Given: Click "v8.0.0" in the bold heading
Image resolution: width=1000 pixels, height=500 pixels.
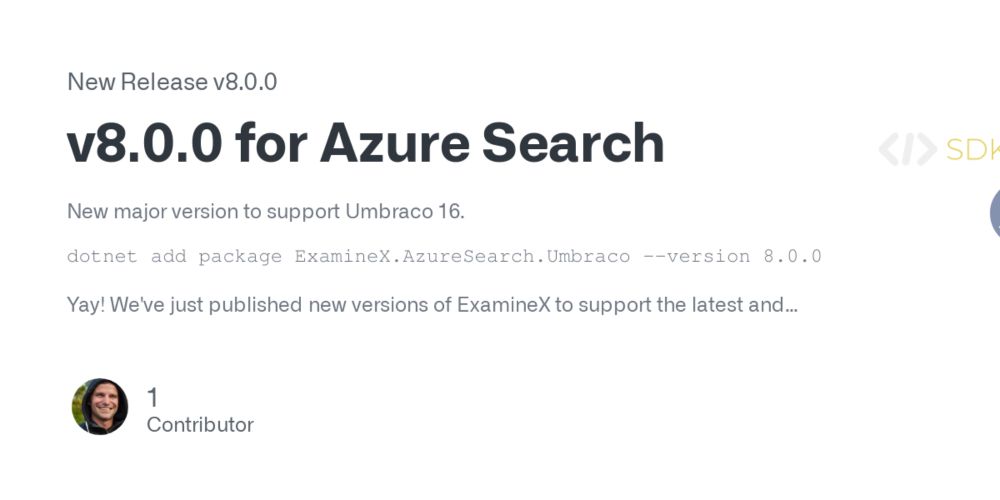Looking at the screenshot, I should (x=145, y=143).
